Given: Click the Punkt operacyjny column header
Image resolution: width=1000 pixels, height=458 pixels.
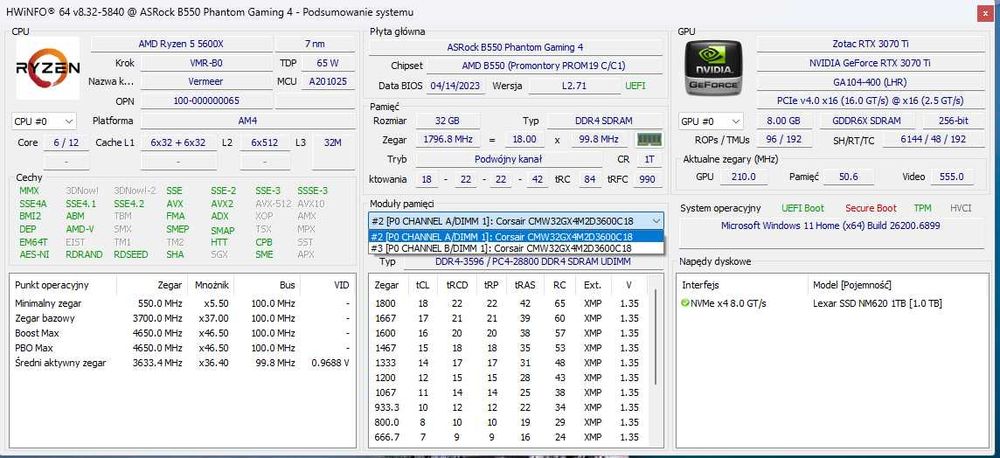Looking at the screenshot, I should click(52, 285).
